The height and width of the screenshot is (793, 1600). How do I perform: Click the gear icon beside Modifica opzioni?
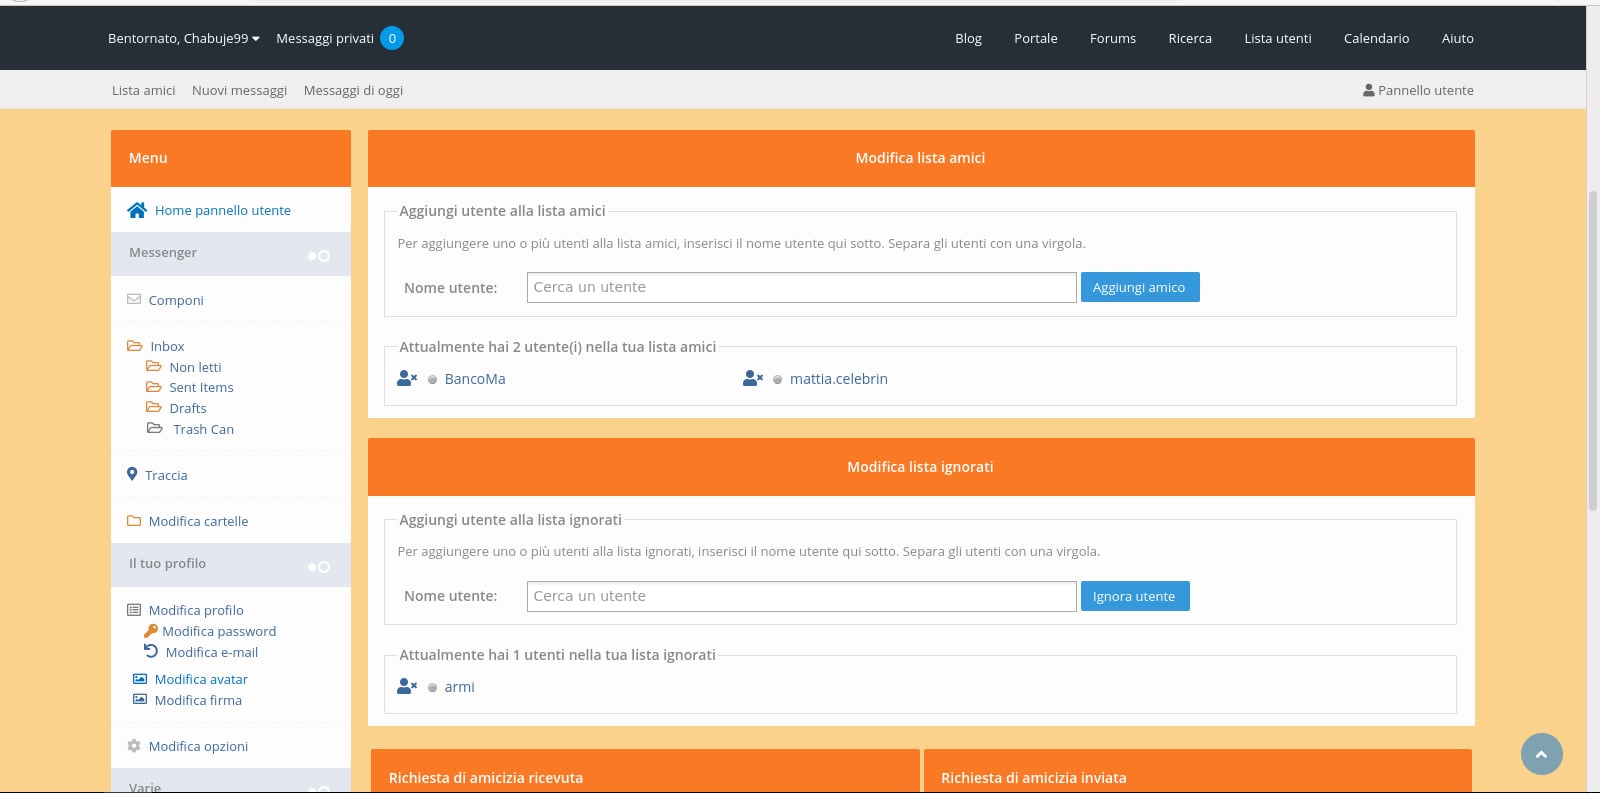point(134,746)
